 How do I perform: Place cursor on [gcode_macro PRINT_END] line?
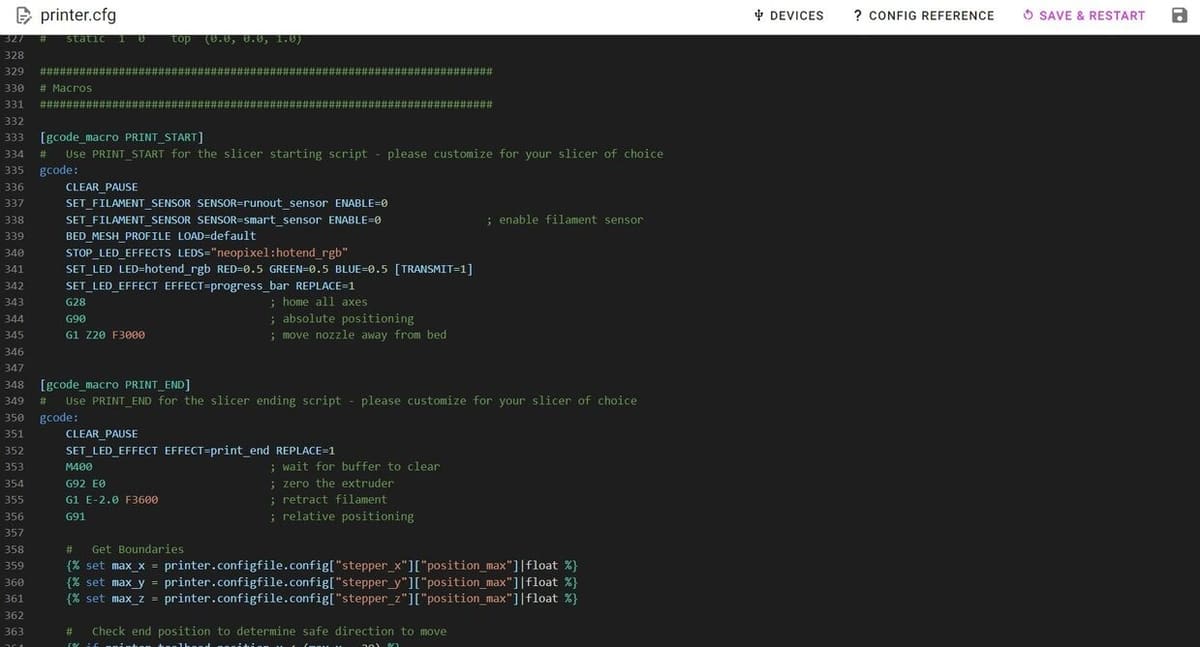[x=115, y=384]
